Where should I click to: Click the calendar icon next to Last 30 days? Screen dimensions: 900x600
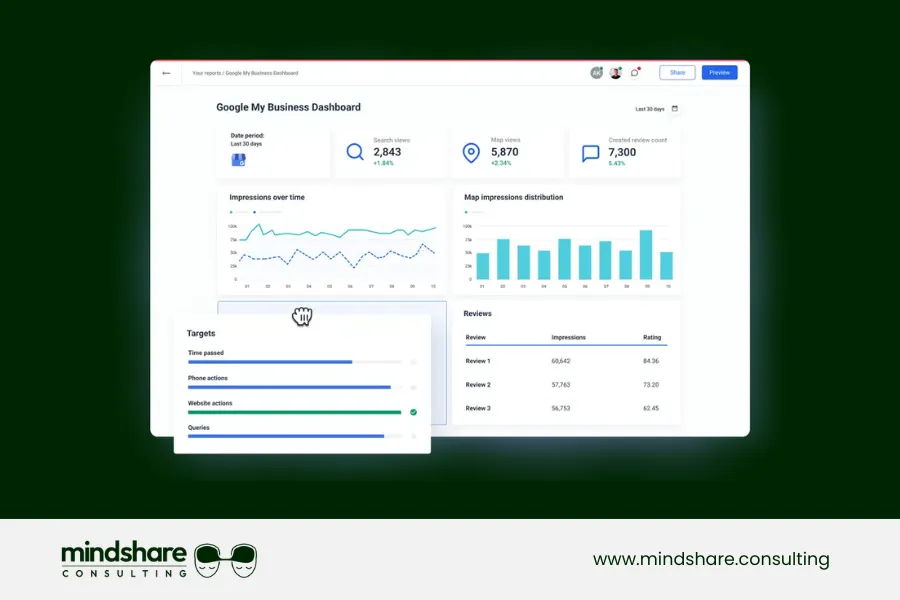674,108
